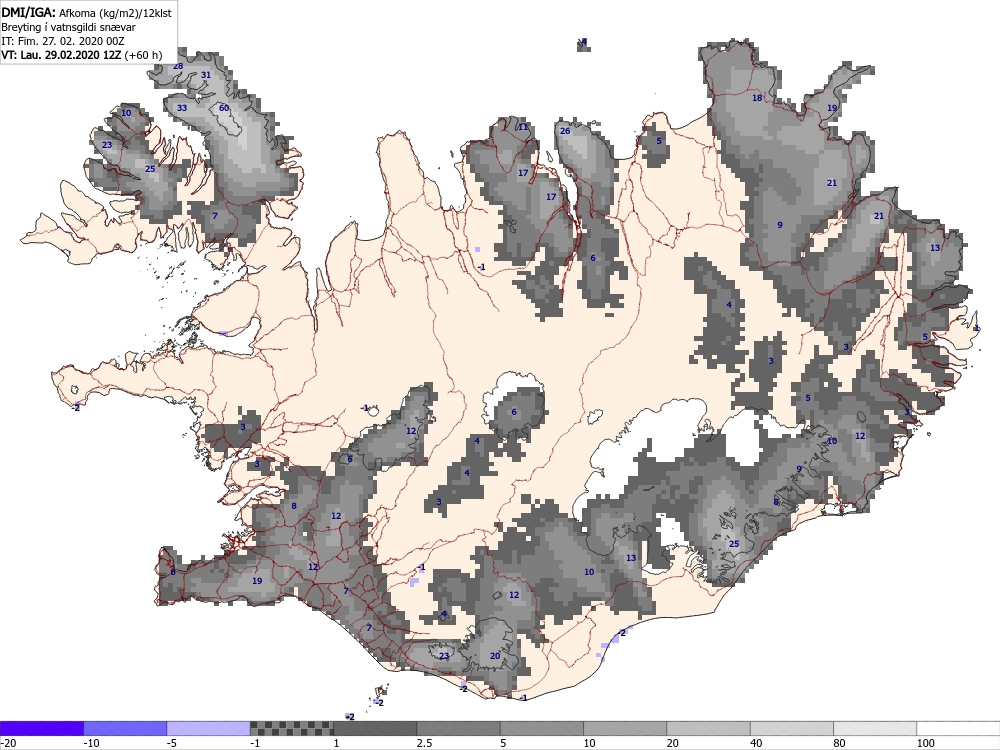1000x750 pixels.
Task: Click the 'VT: Lau. 29.02.2020 12Z (+60 h)' line
Action: [82, 55]
